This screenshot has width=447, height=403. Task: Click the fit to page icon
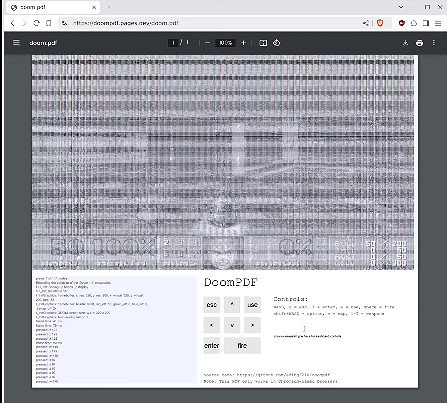(263, 43)
